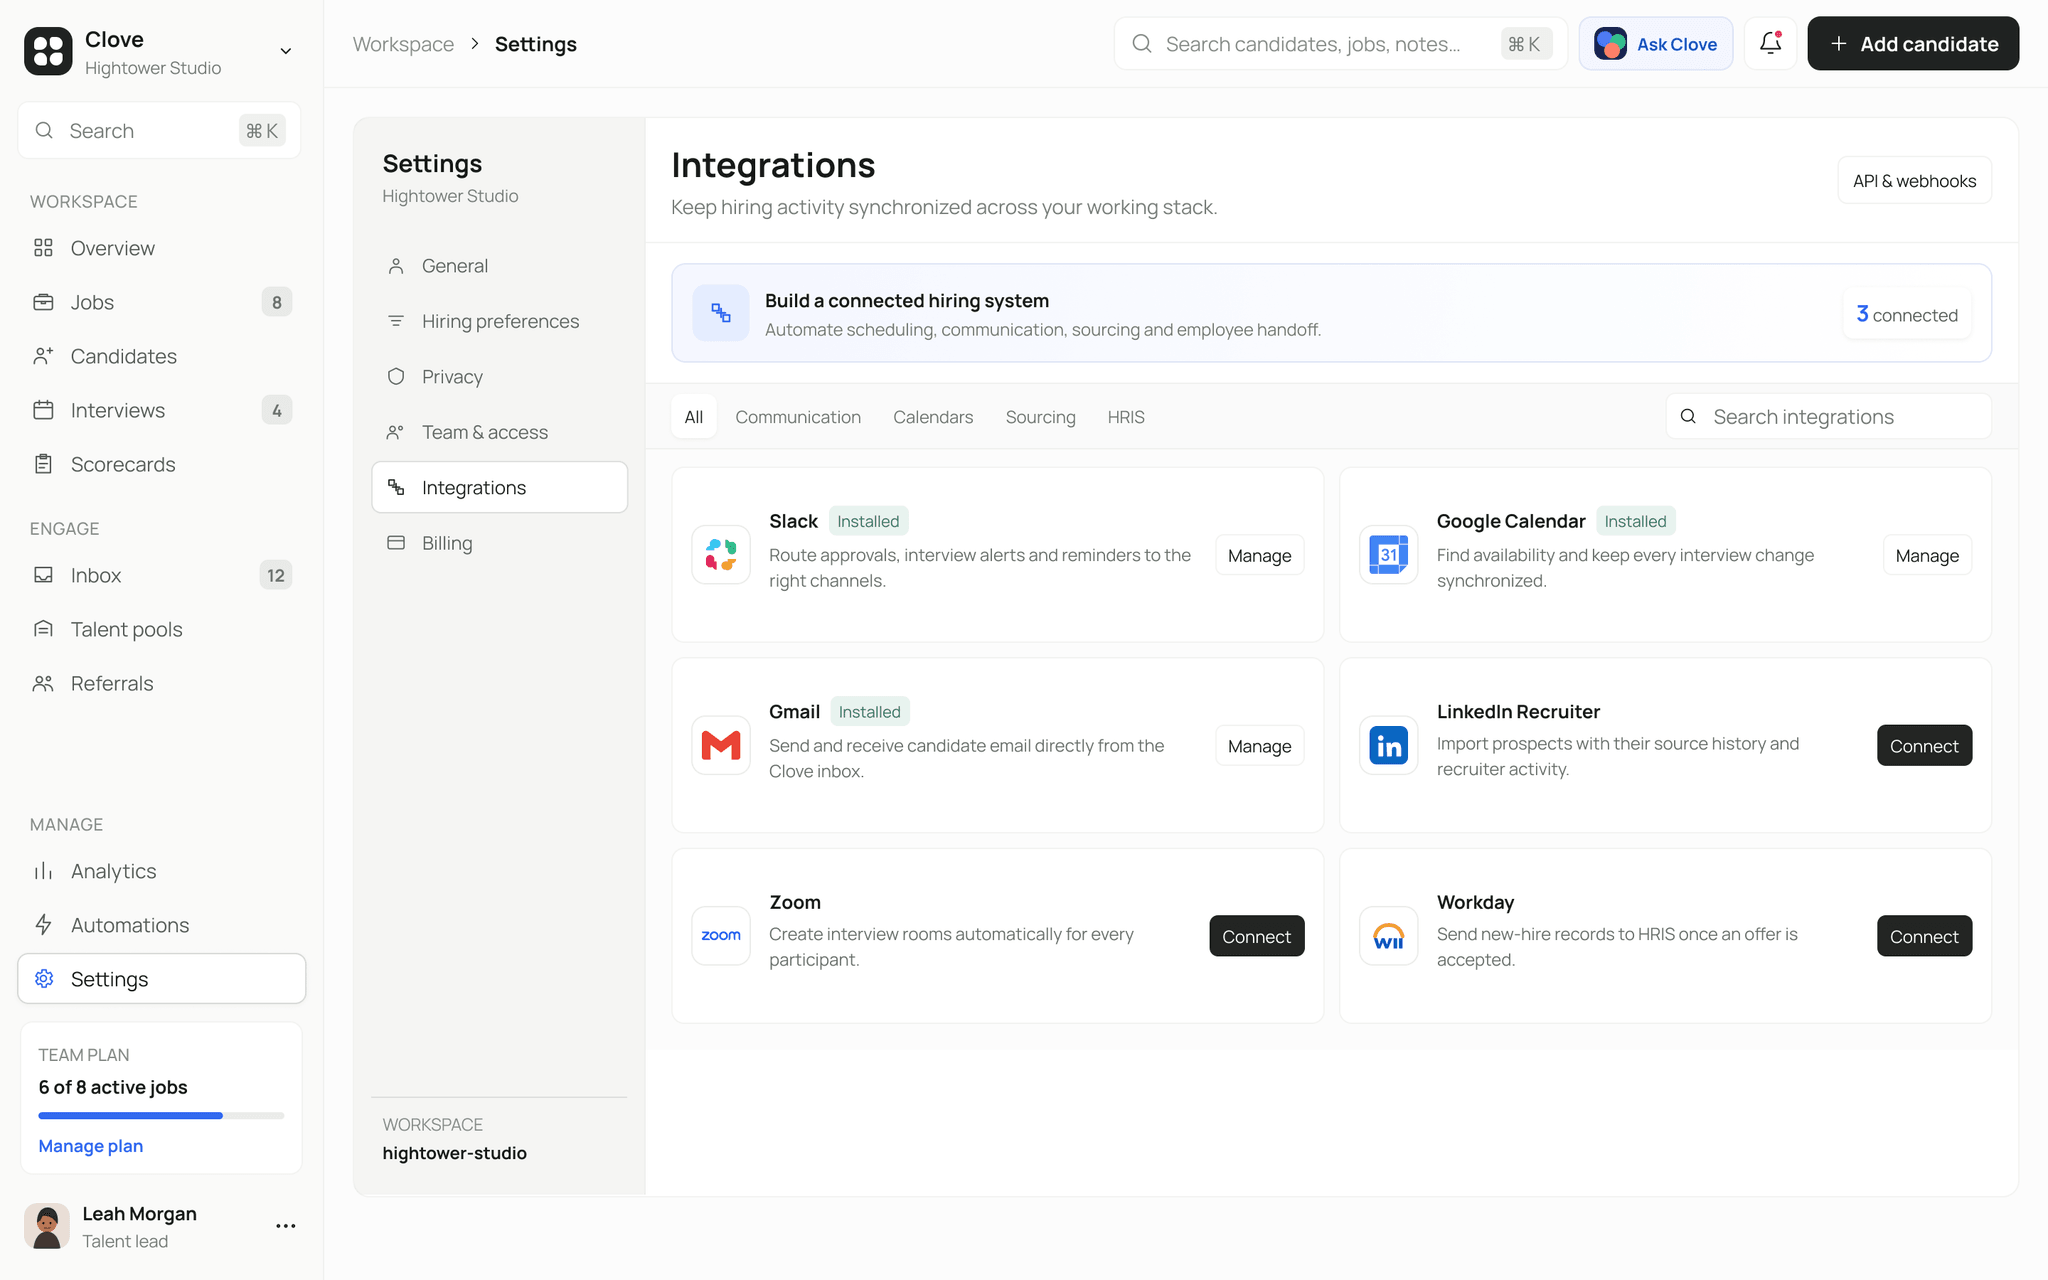The image size is (2048, 1280).
Task: Click the Manage plan link
Action: click(x=91, y=1146)
